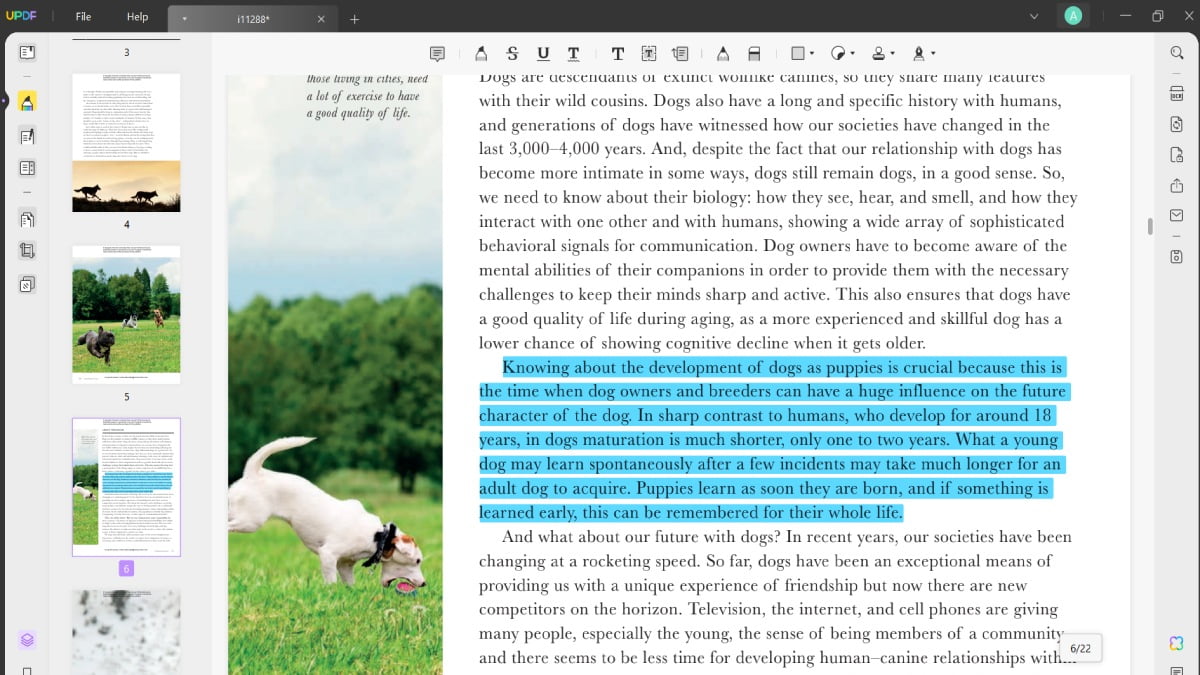Switch to Comment mode highlighter in sidebar
This screenshot has width=1200, height=675.
coord(27,102)
